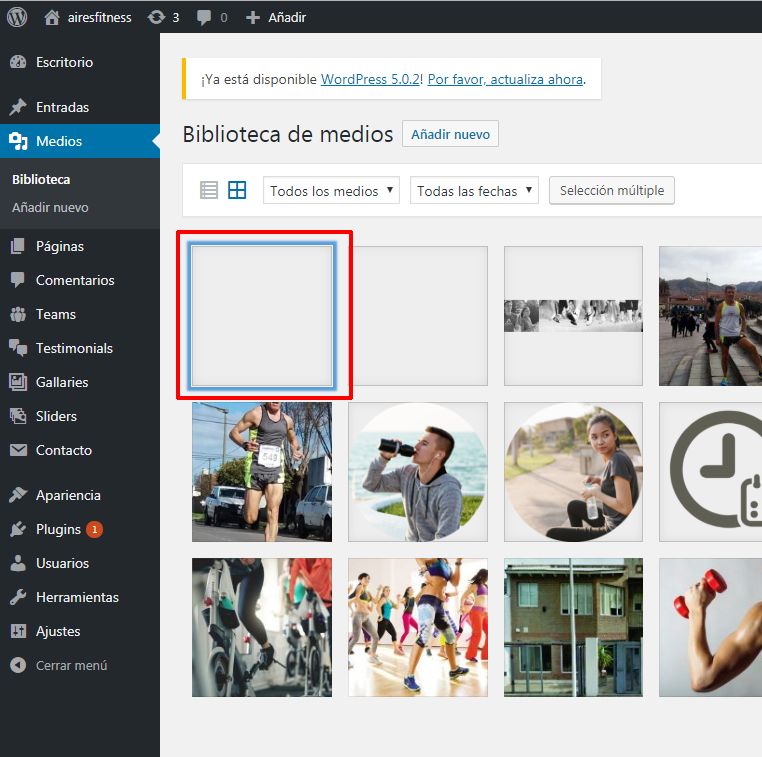Open the comments bubble showing 0
Image resolution: width=762 pixels, height=757 pixels.
coord(212,17)
